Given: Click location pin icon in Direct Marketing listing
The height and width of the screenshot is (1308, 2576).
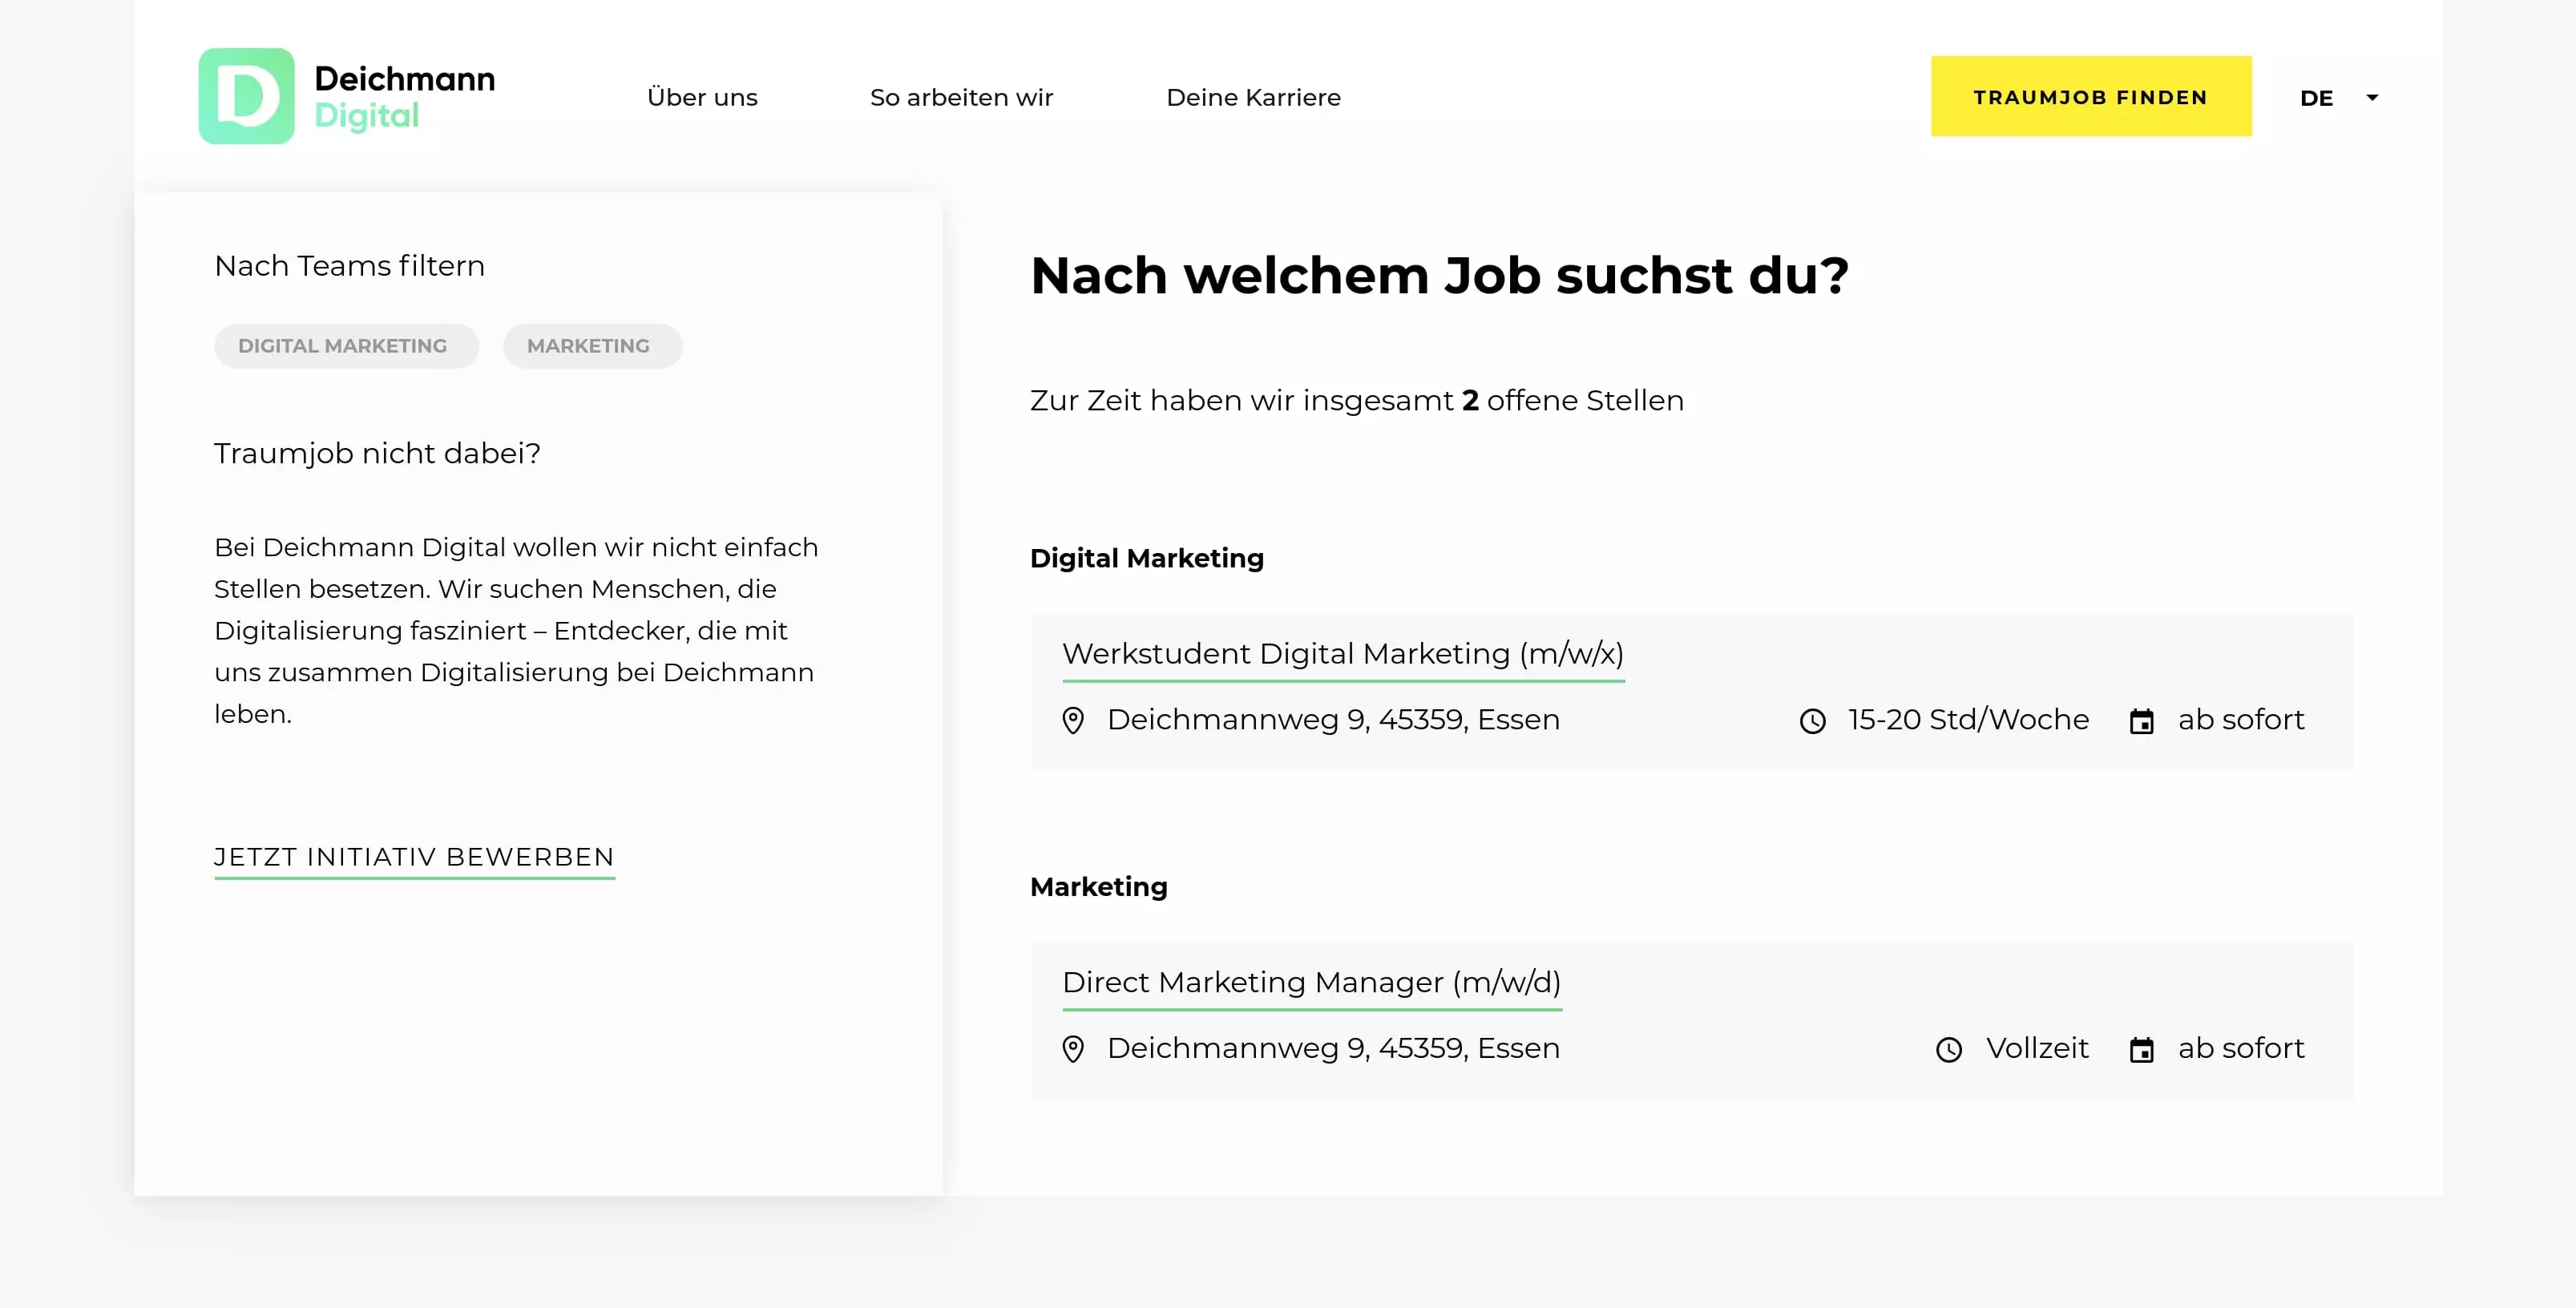Looking at the screenshot, I should 1073,1049.
